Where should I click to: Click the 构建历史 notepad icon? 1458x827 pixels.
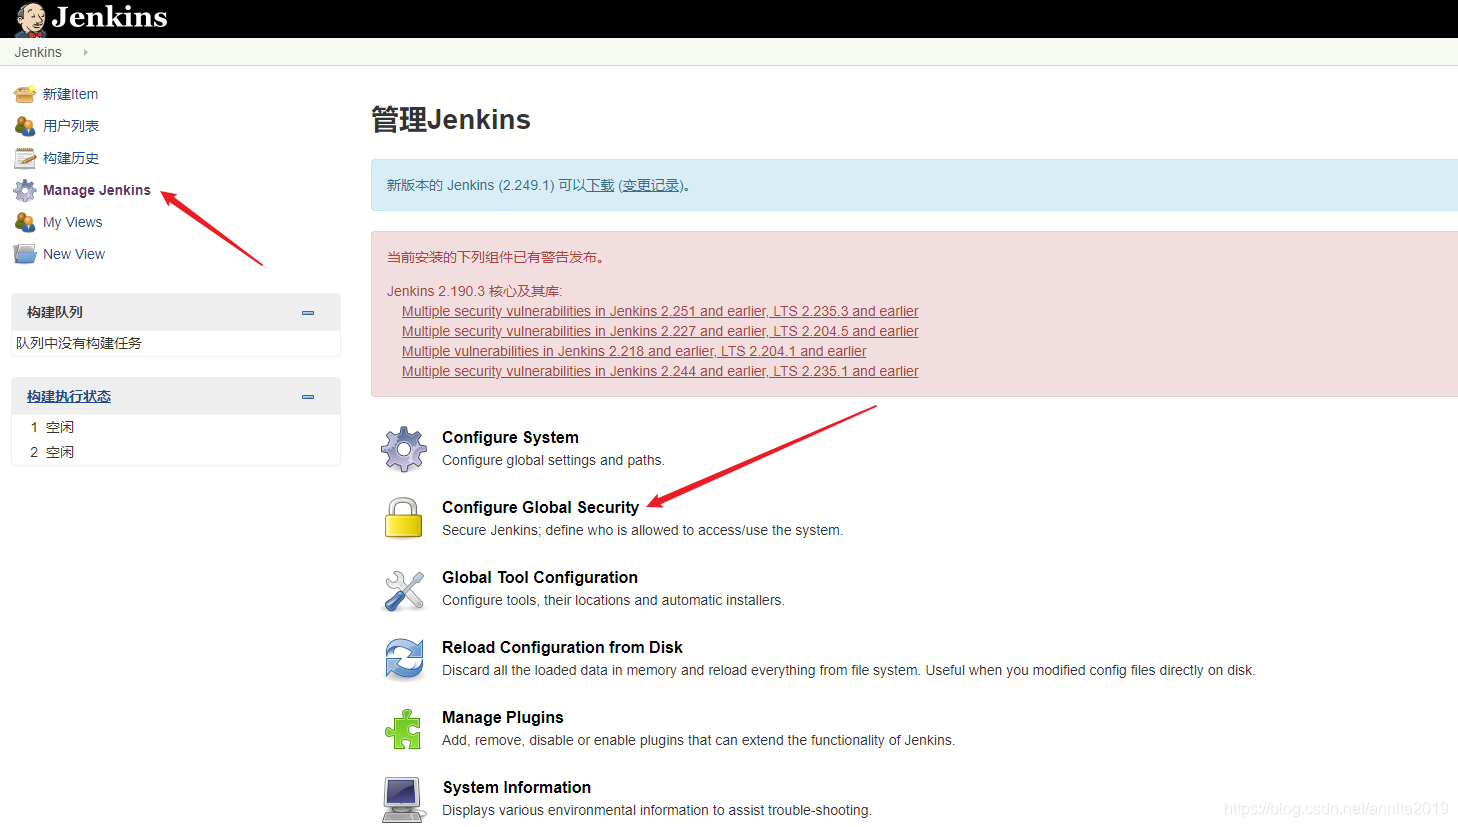coord(25,158)
